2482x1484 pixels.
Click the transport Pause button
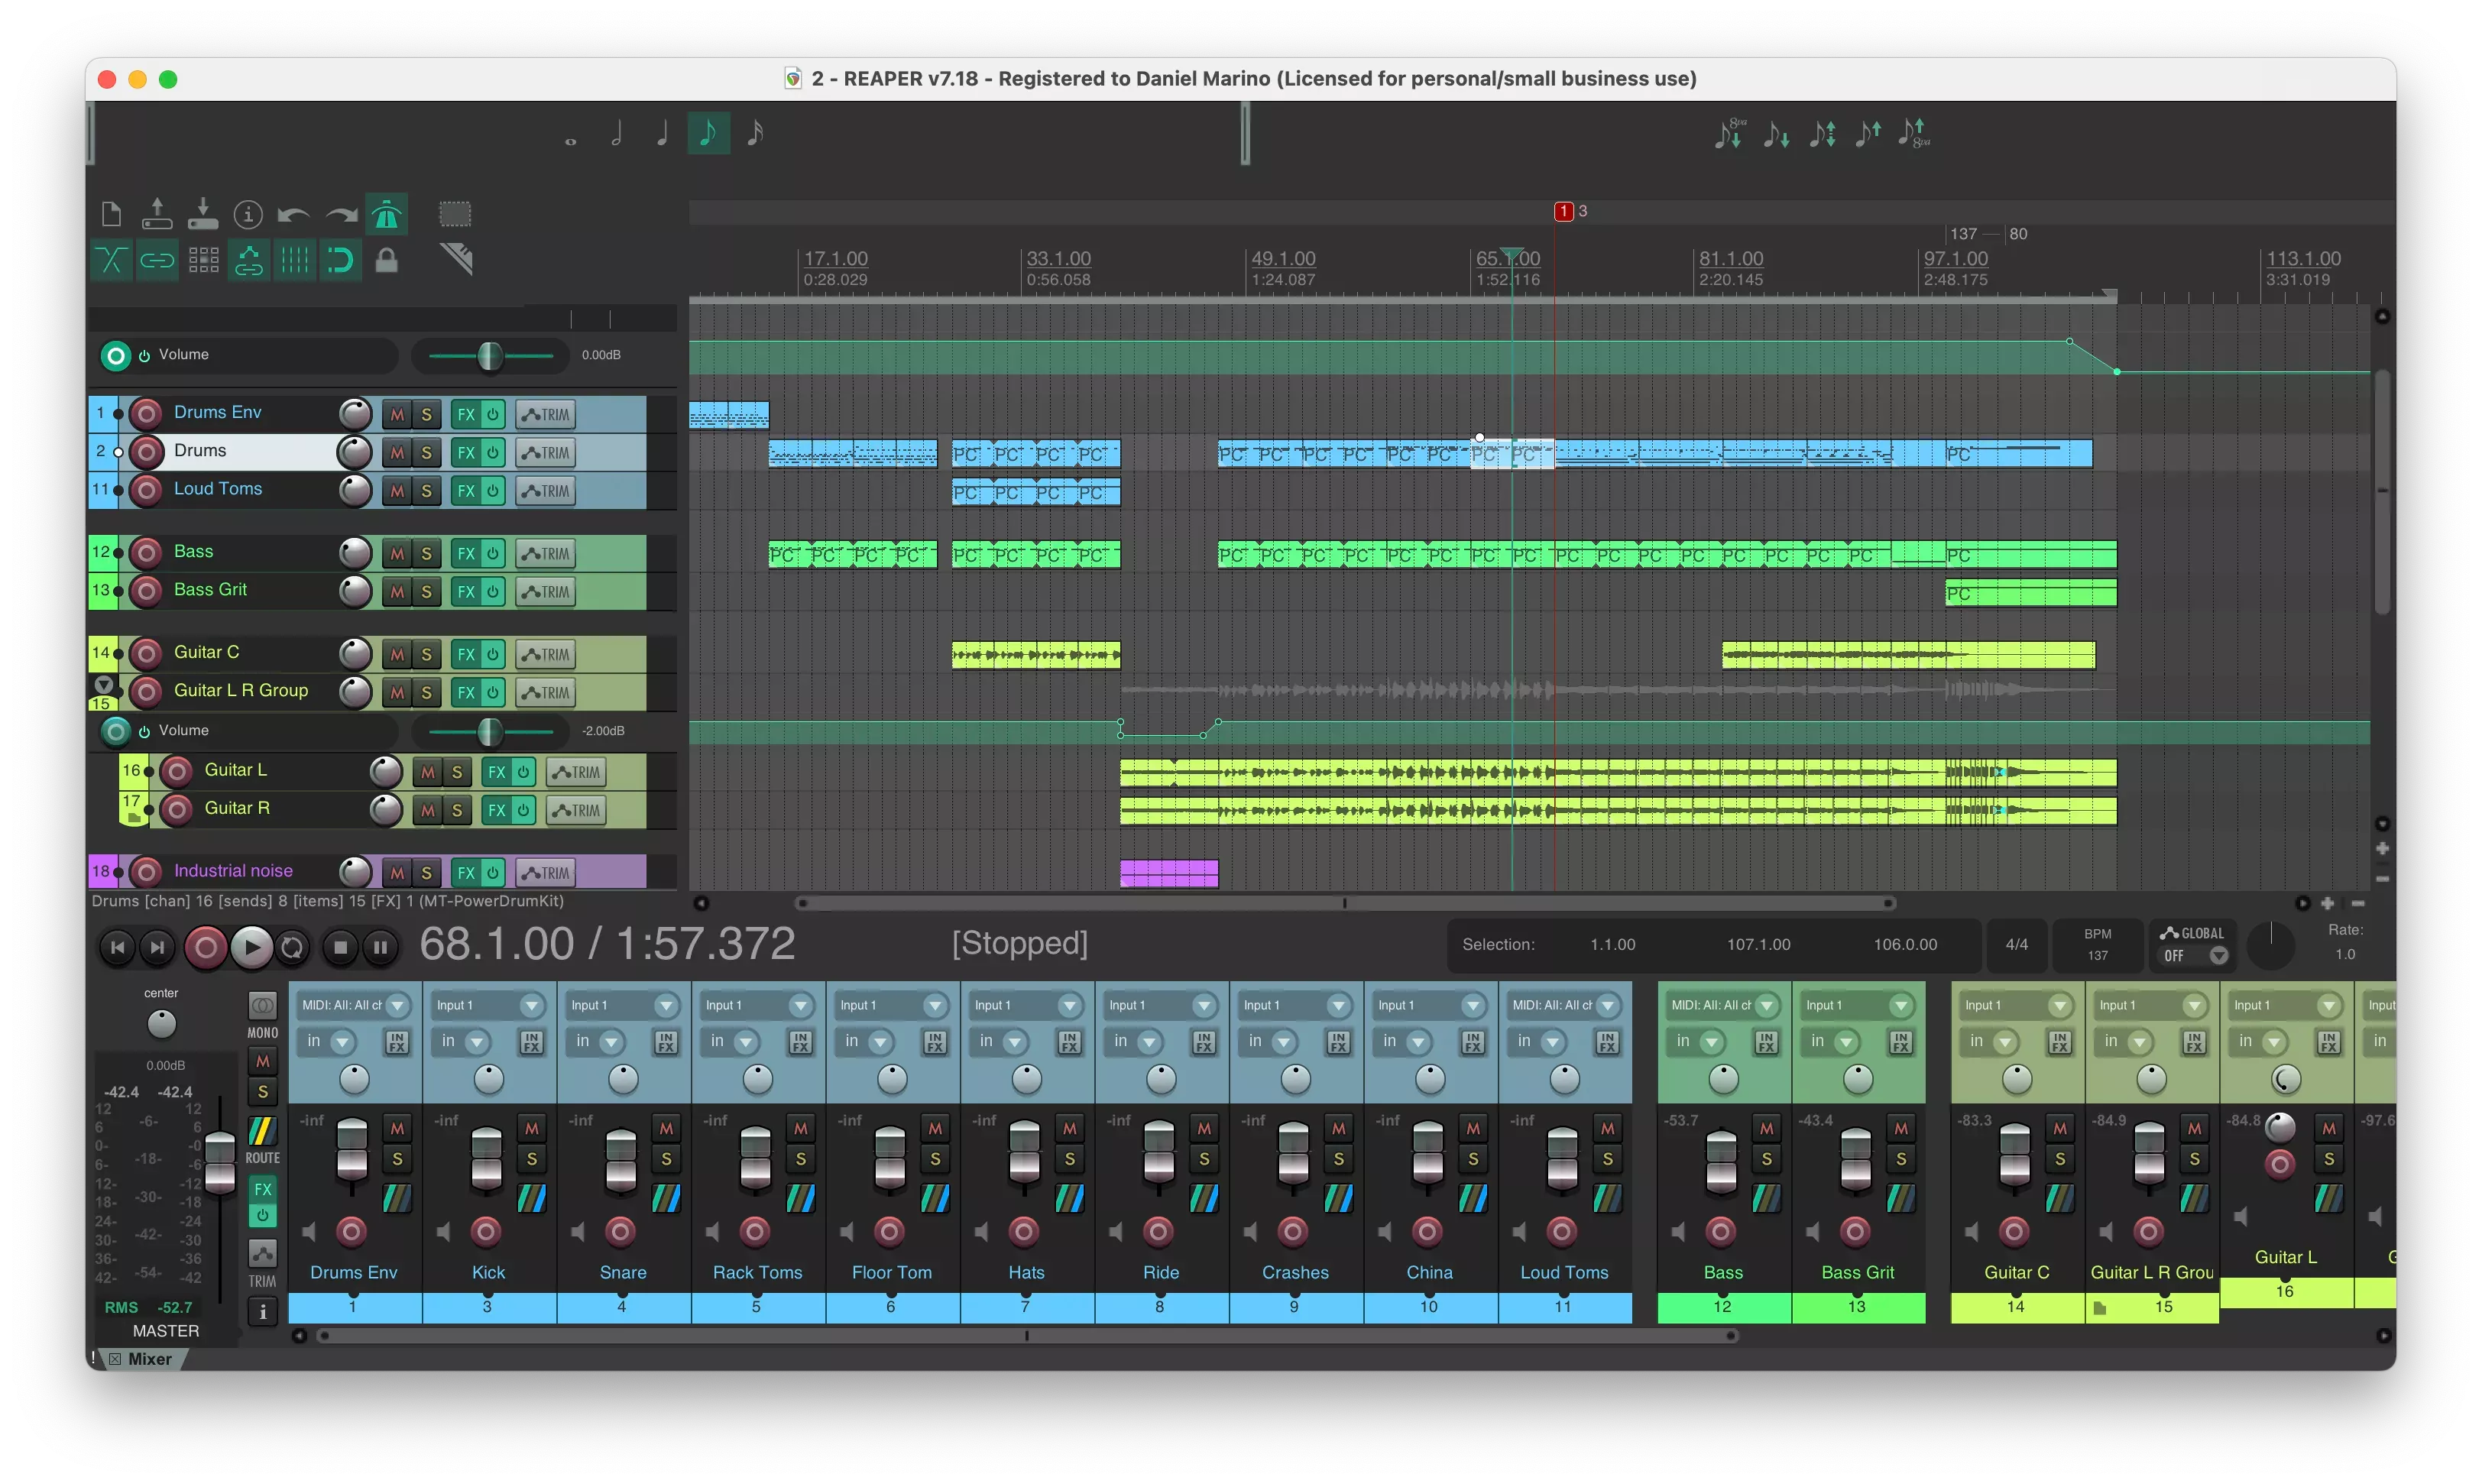click(x=380, y=947)
